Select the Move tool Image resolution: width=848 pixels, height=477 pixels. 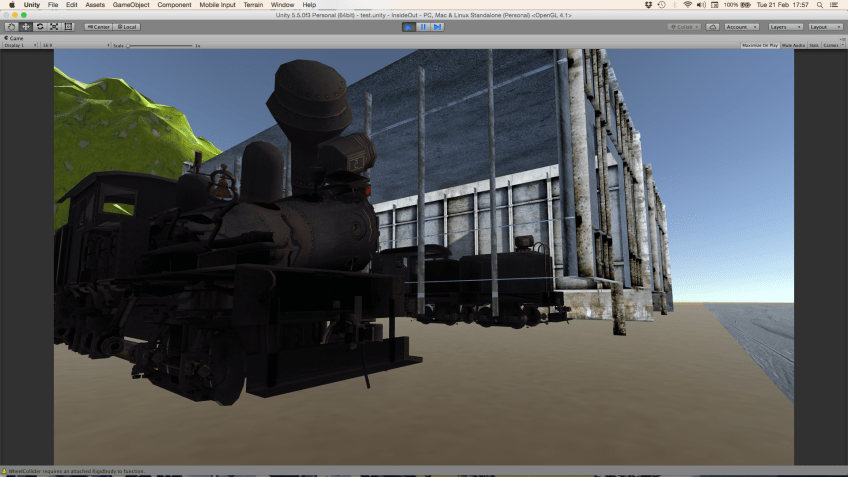(26, 27)
